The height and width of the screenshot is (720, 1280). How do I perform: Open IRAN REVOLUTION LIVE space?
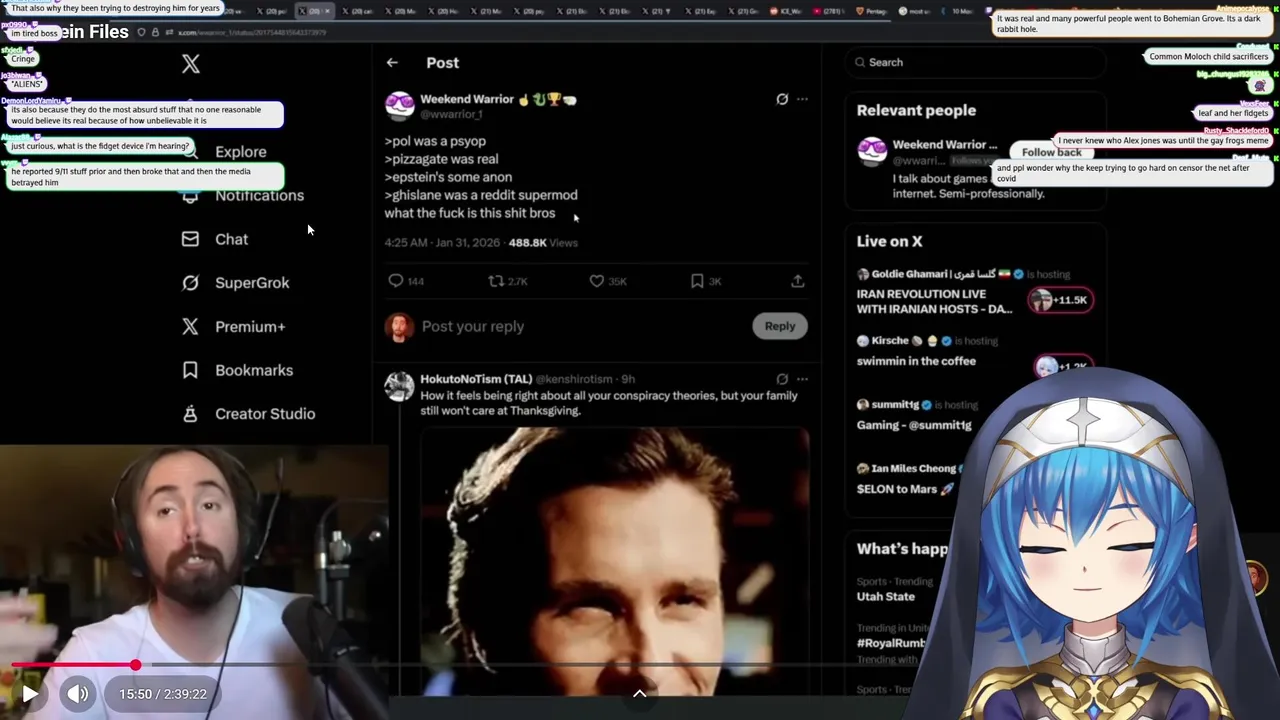934,301
